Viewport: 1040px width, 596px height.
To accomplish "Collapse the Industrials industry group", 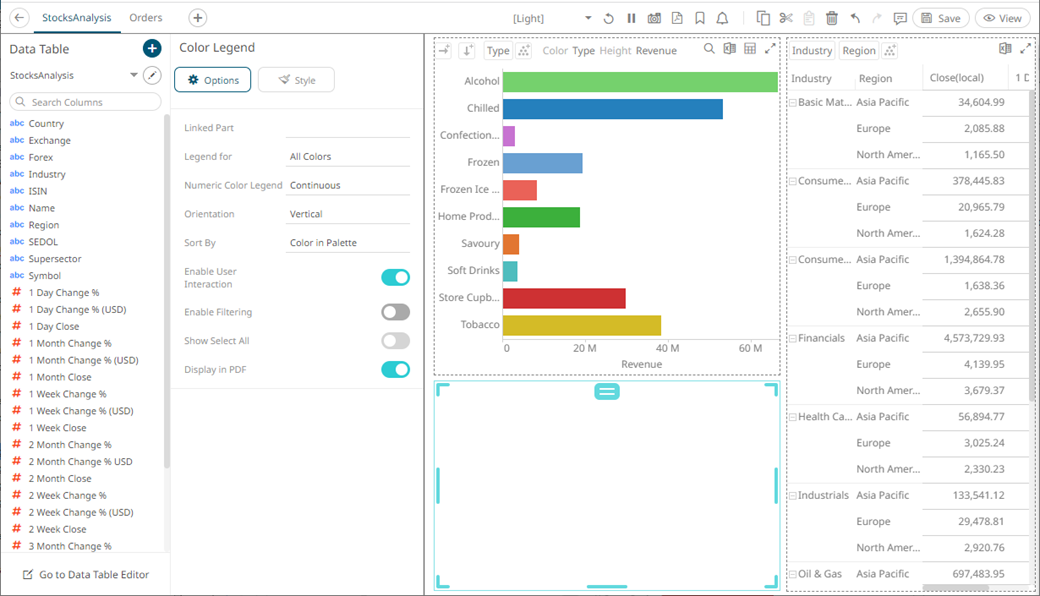I will pyautogui.click(x=793, y=496).
